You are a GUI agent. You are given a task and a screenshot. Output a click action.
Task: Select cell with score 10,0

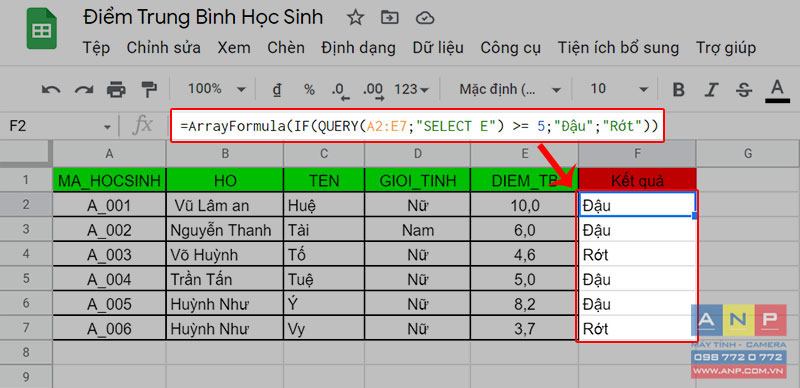point(524,205)
